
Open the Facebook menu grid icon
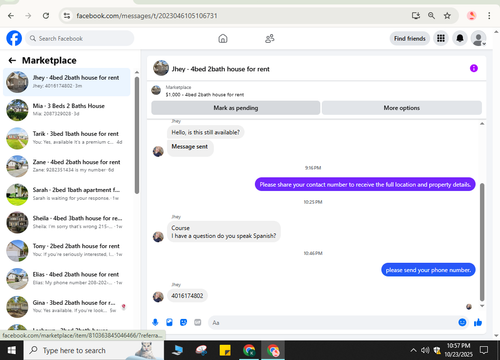pos(441,38)
